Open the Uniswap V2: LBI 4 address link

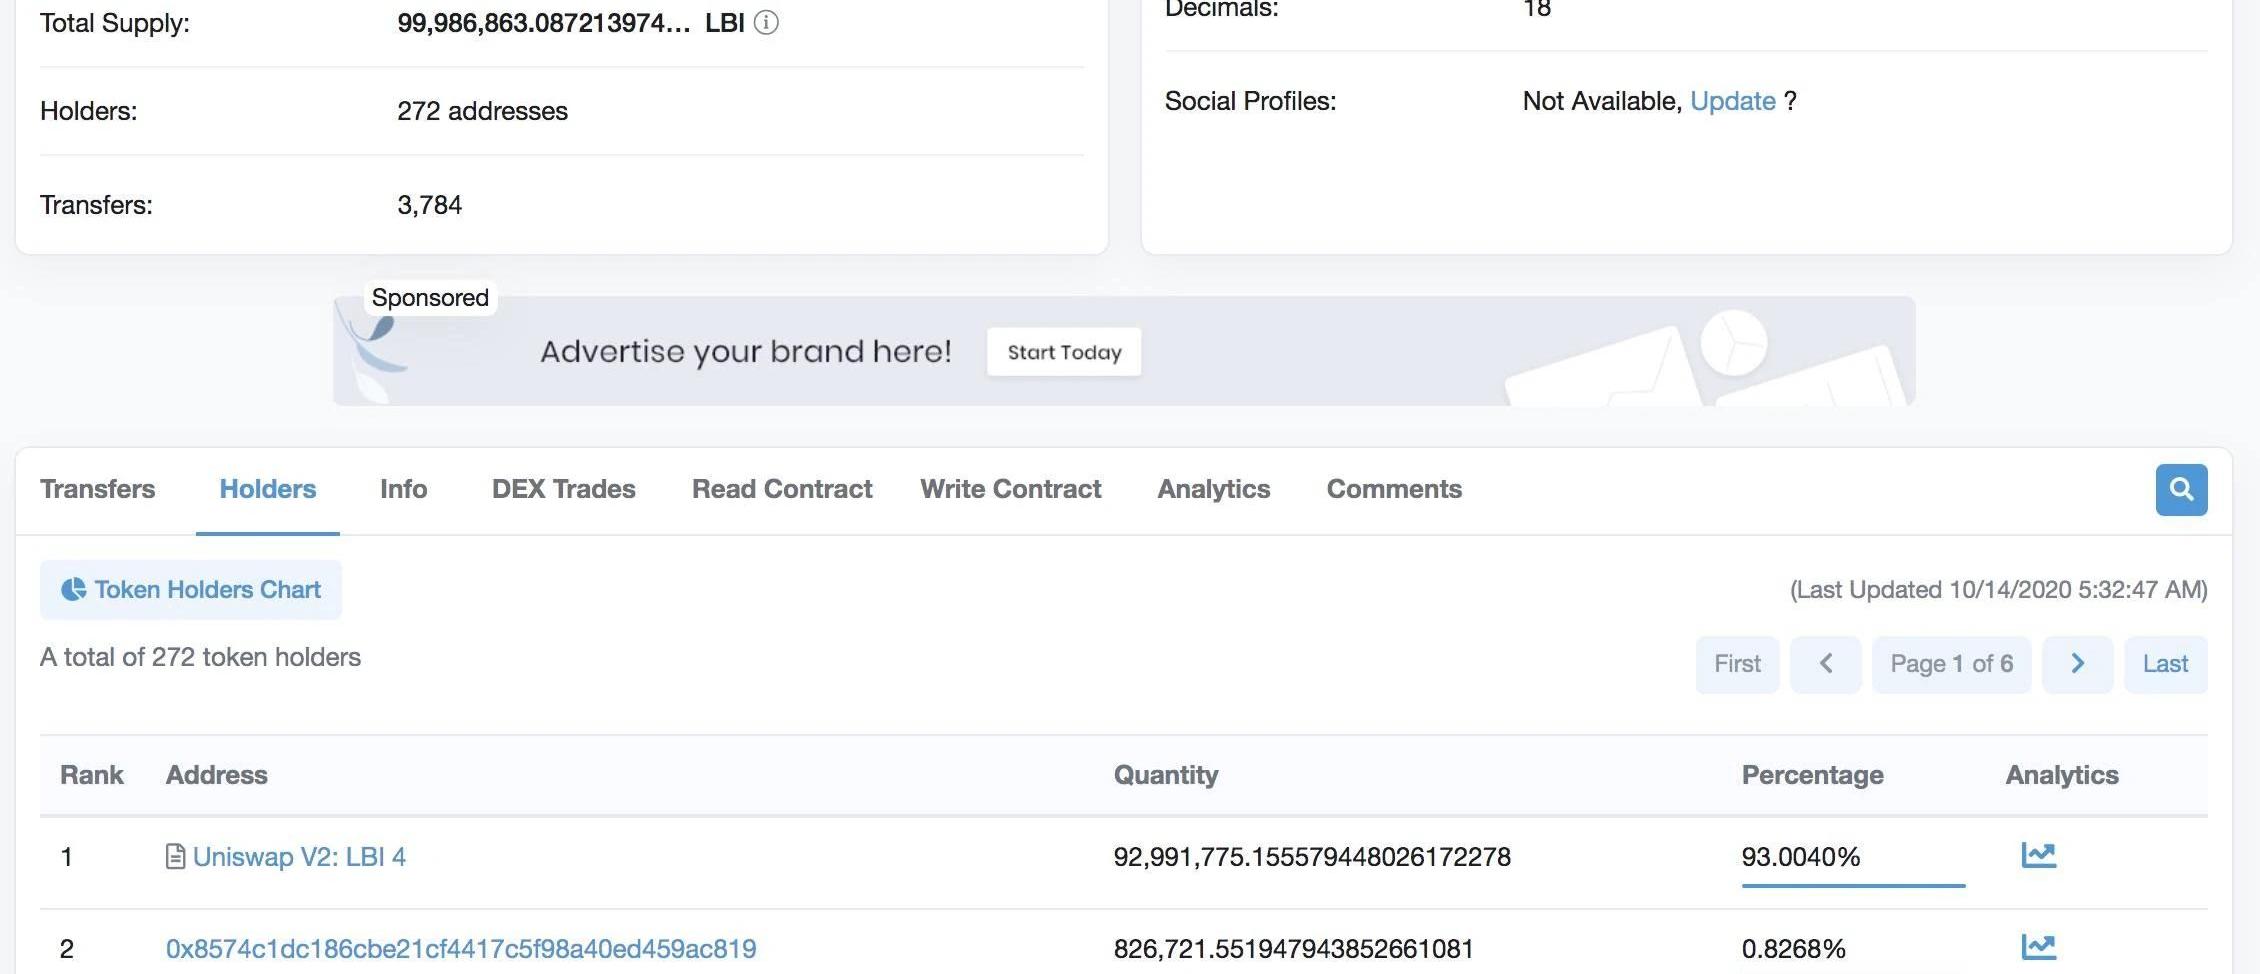point(299,857)
